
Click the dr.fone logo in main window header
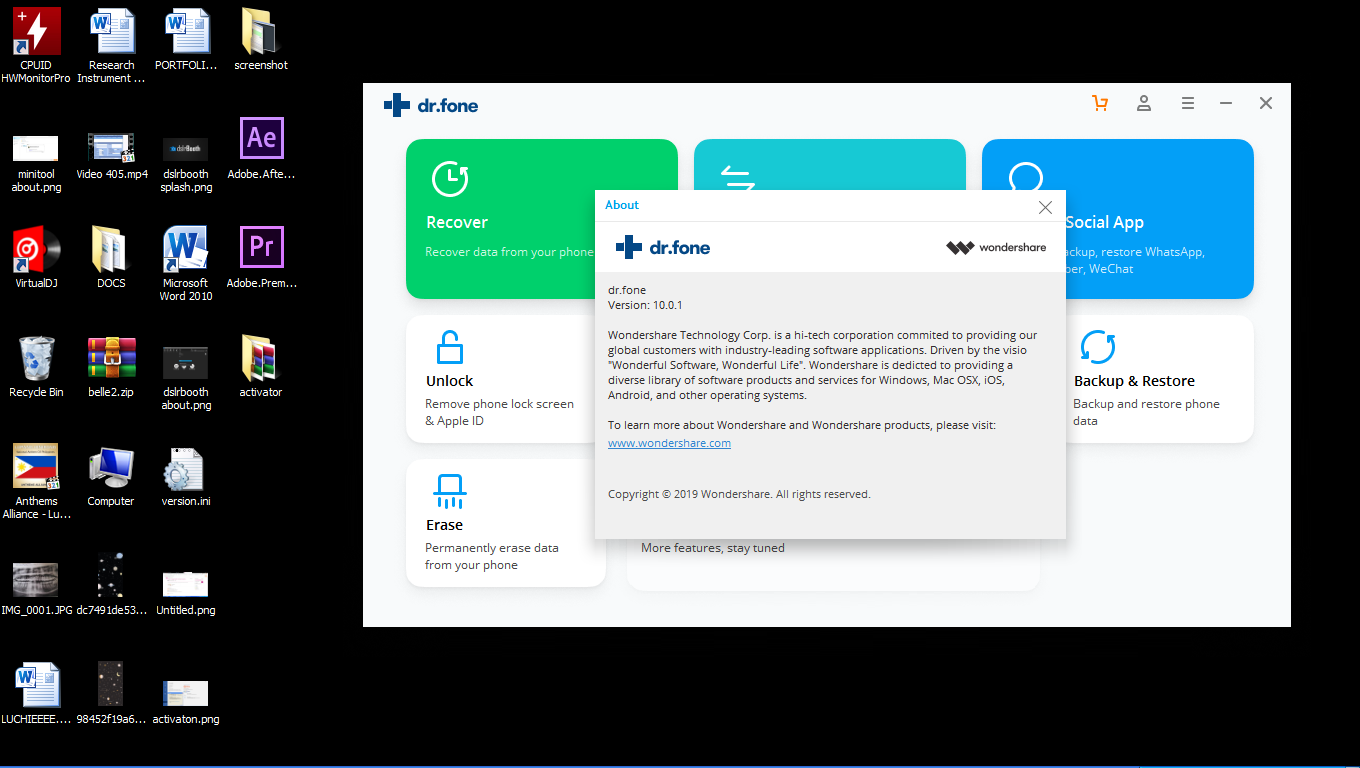(x=431, y=104)
